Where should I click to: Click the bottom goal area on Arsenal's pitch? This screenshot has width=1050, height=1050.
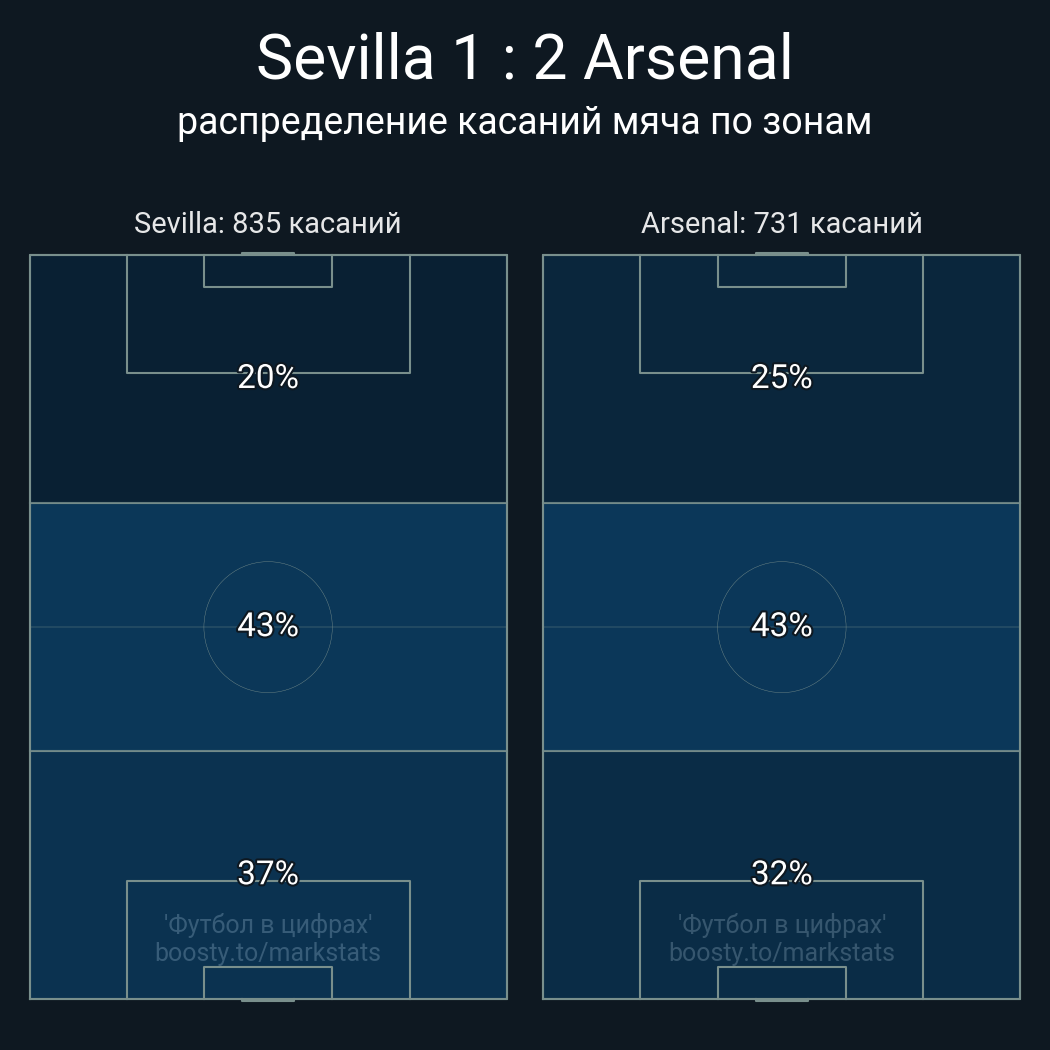[781, 983]
